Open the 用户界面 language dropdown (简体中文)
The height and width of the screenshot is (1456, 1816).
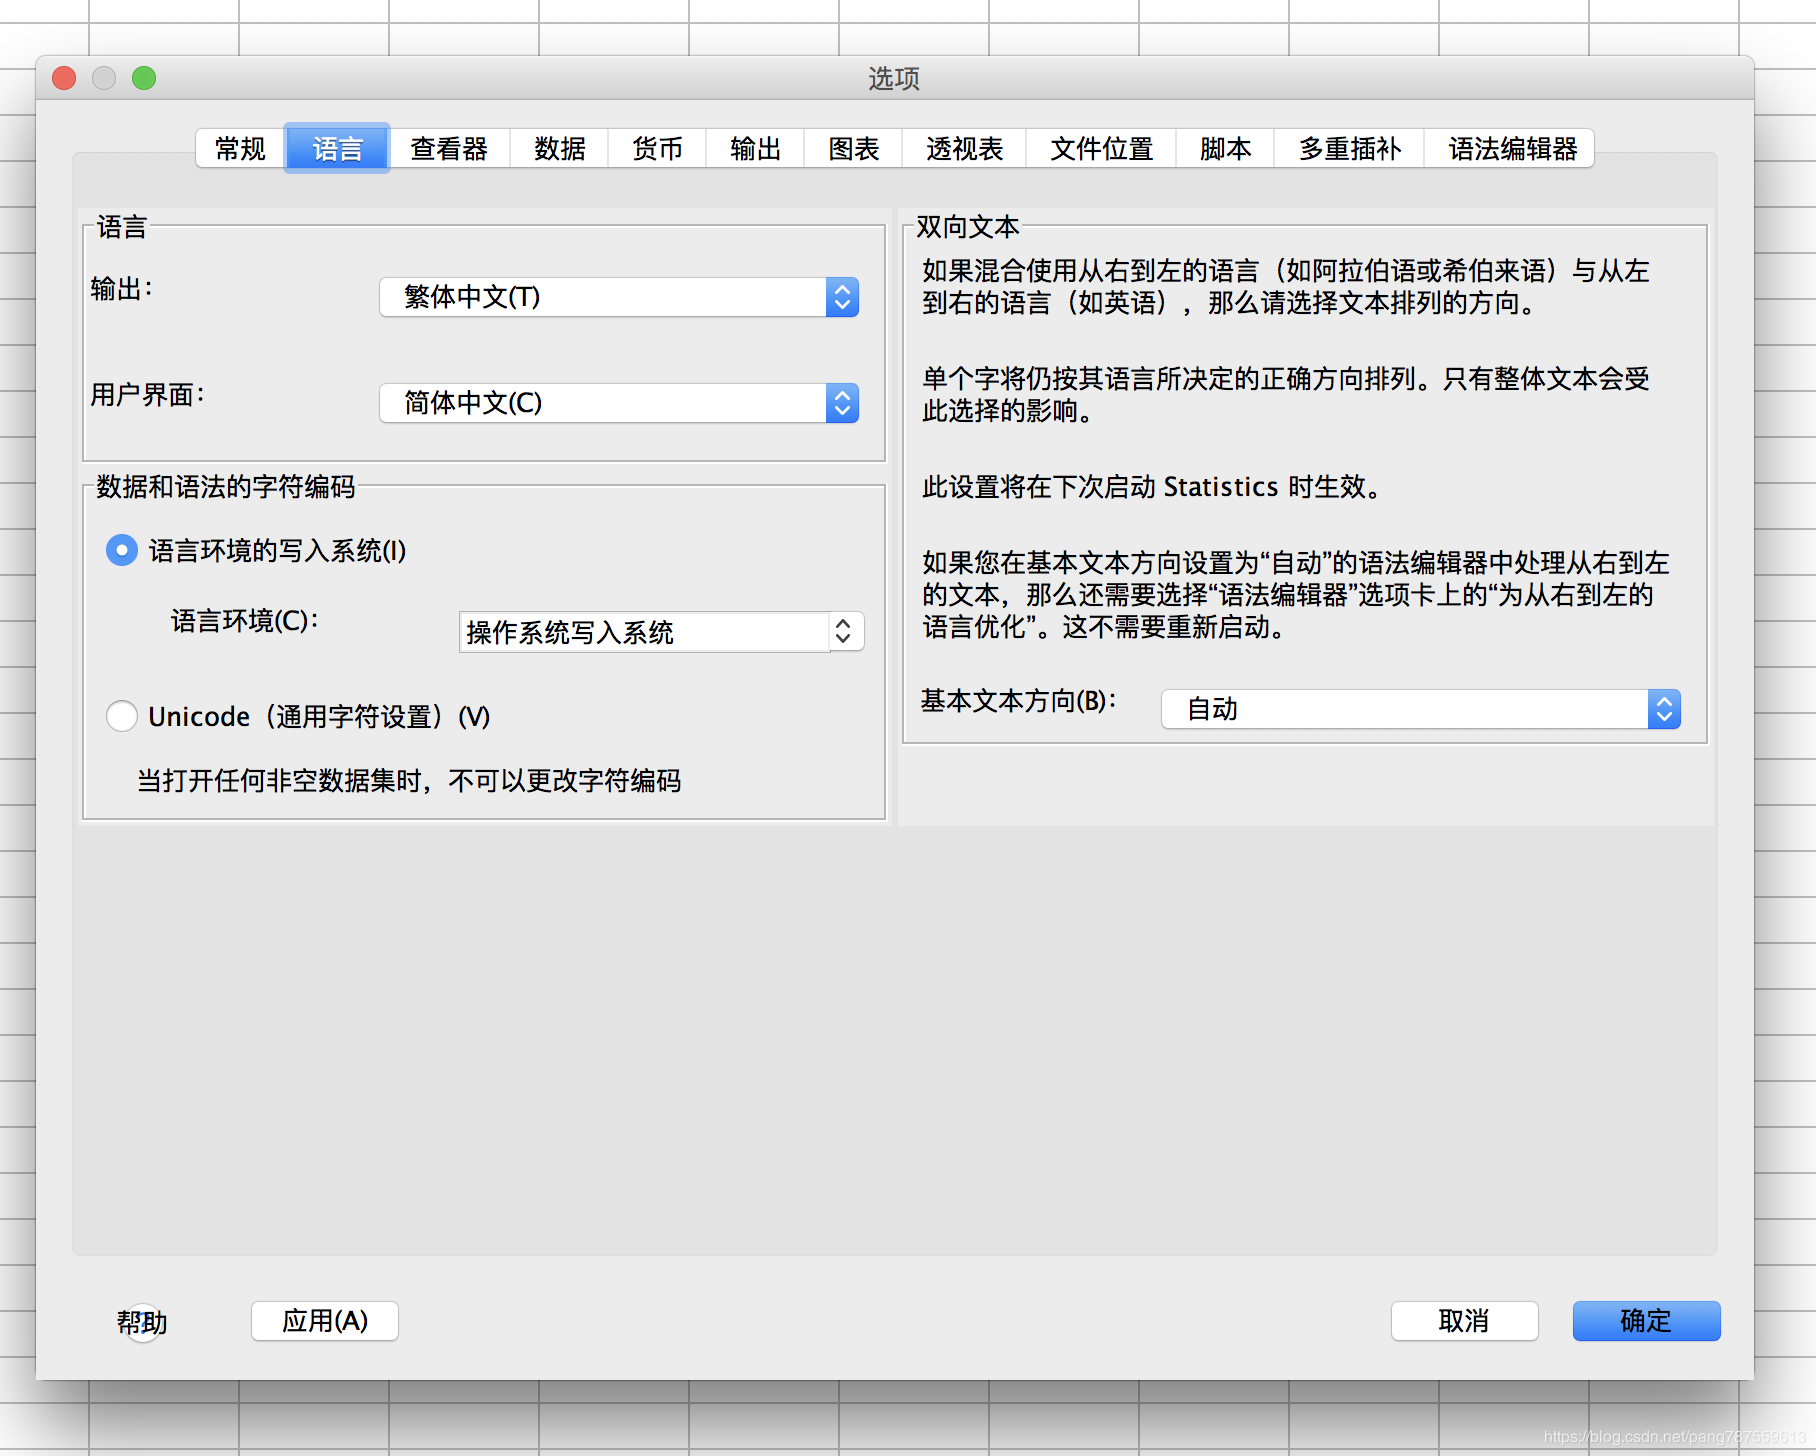click(x=619, y=403)
